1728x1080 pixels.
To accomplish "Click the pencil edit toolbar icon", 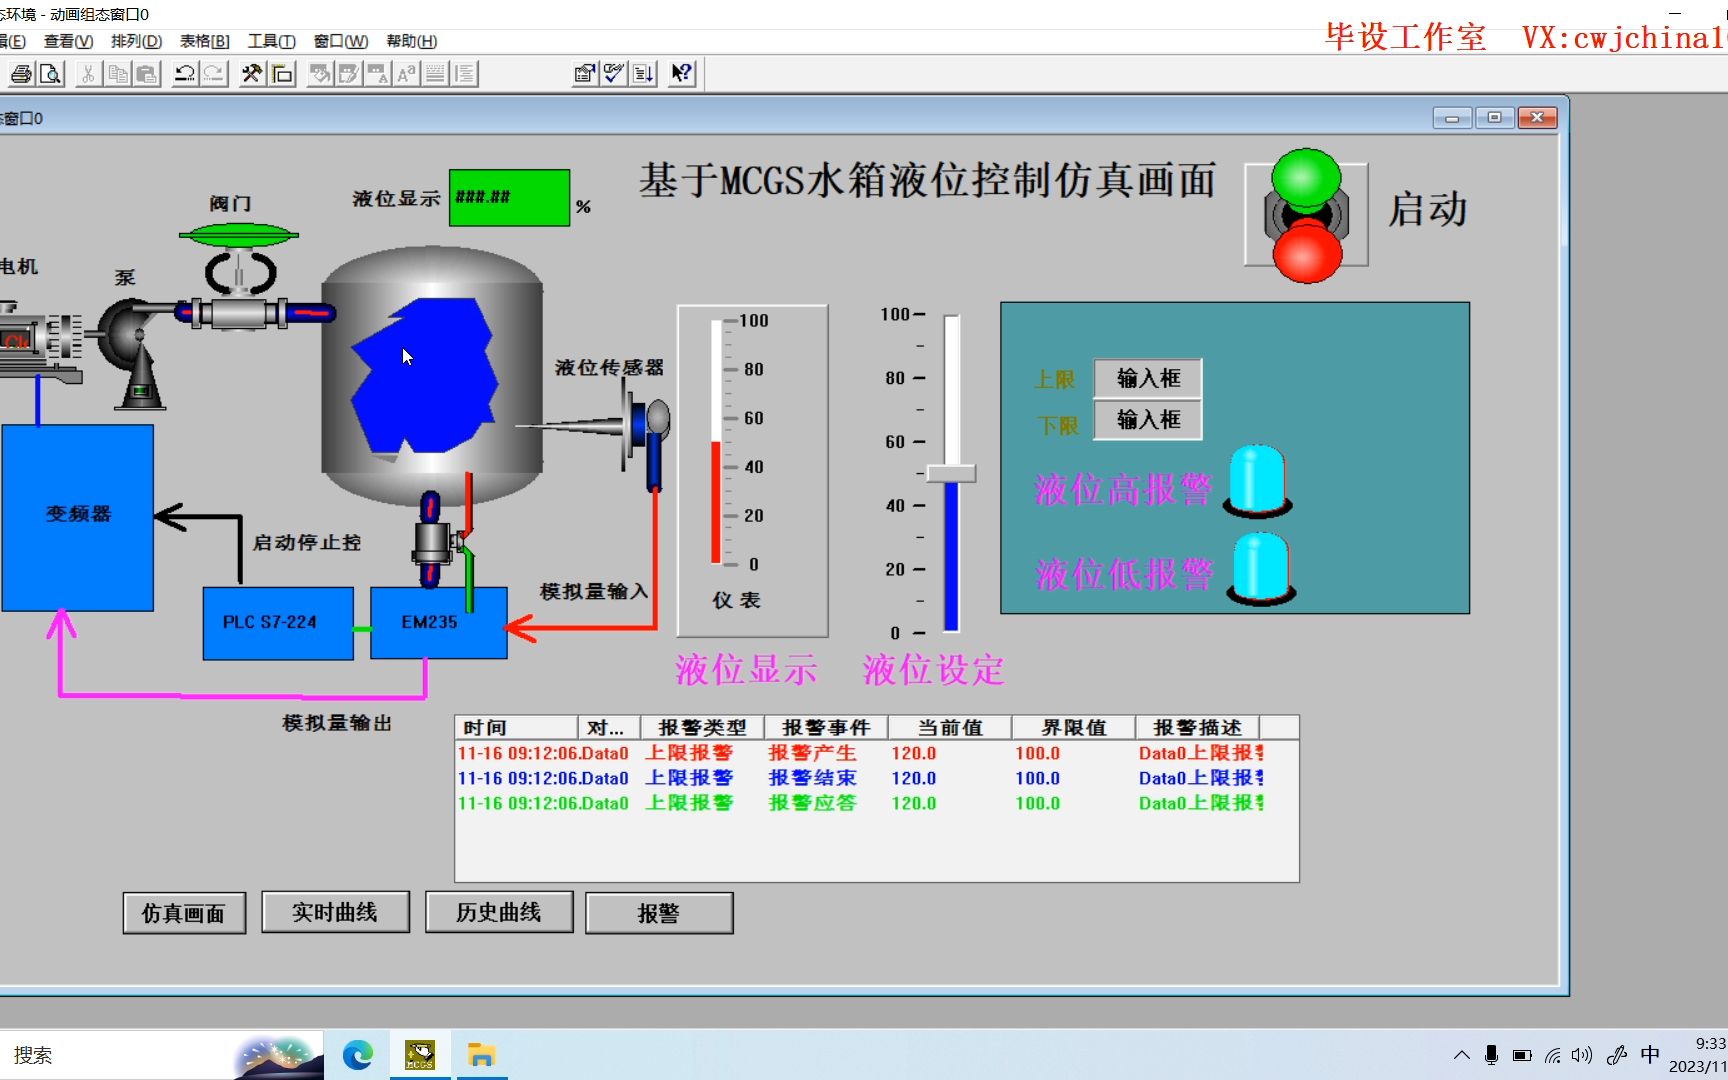I will [348, 74].
